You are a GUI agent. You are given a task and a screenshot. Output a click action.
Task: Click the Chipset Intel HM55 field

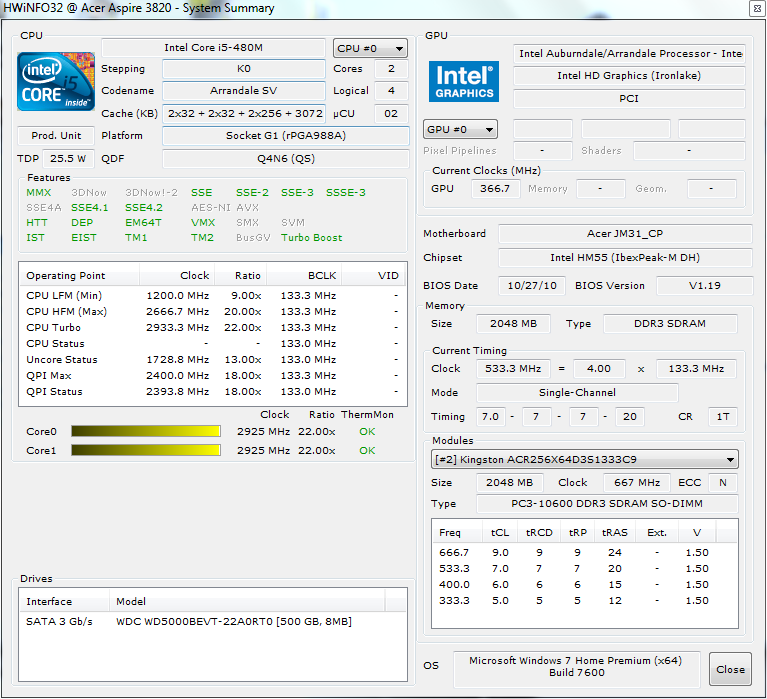click(625, 257)
